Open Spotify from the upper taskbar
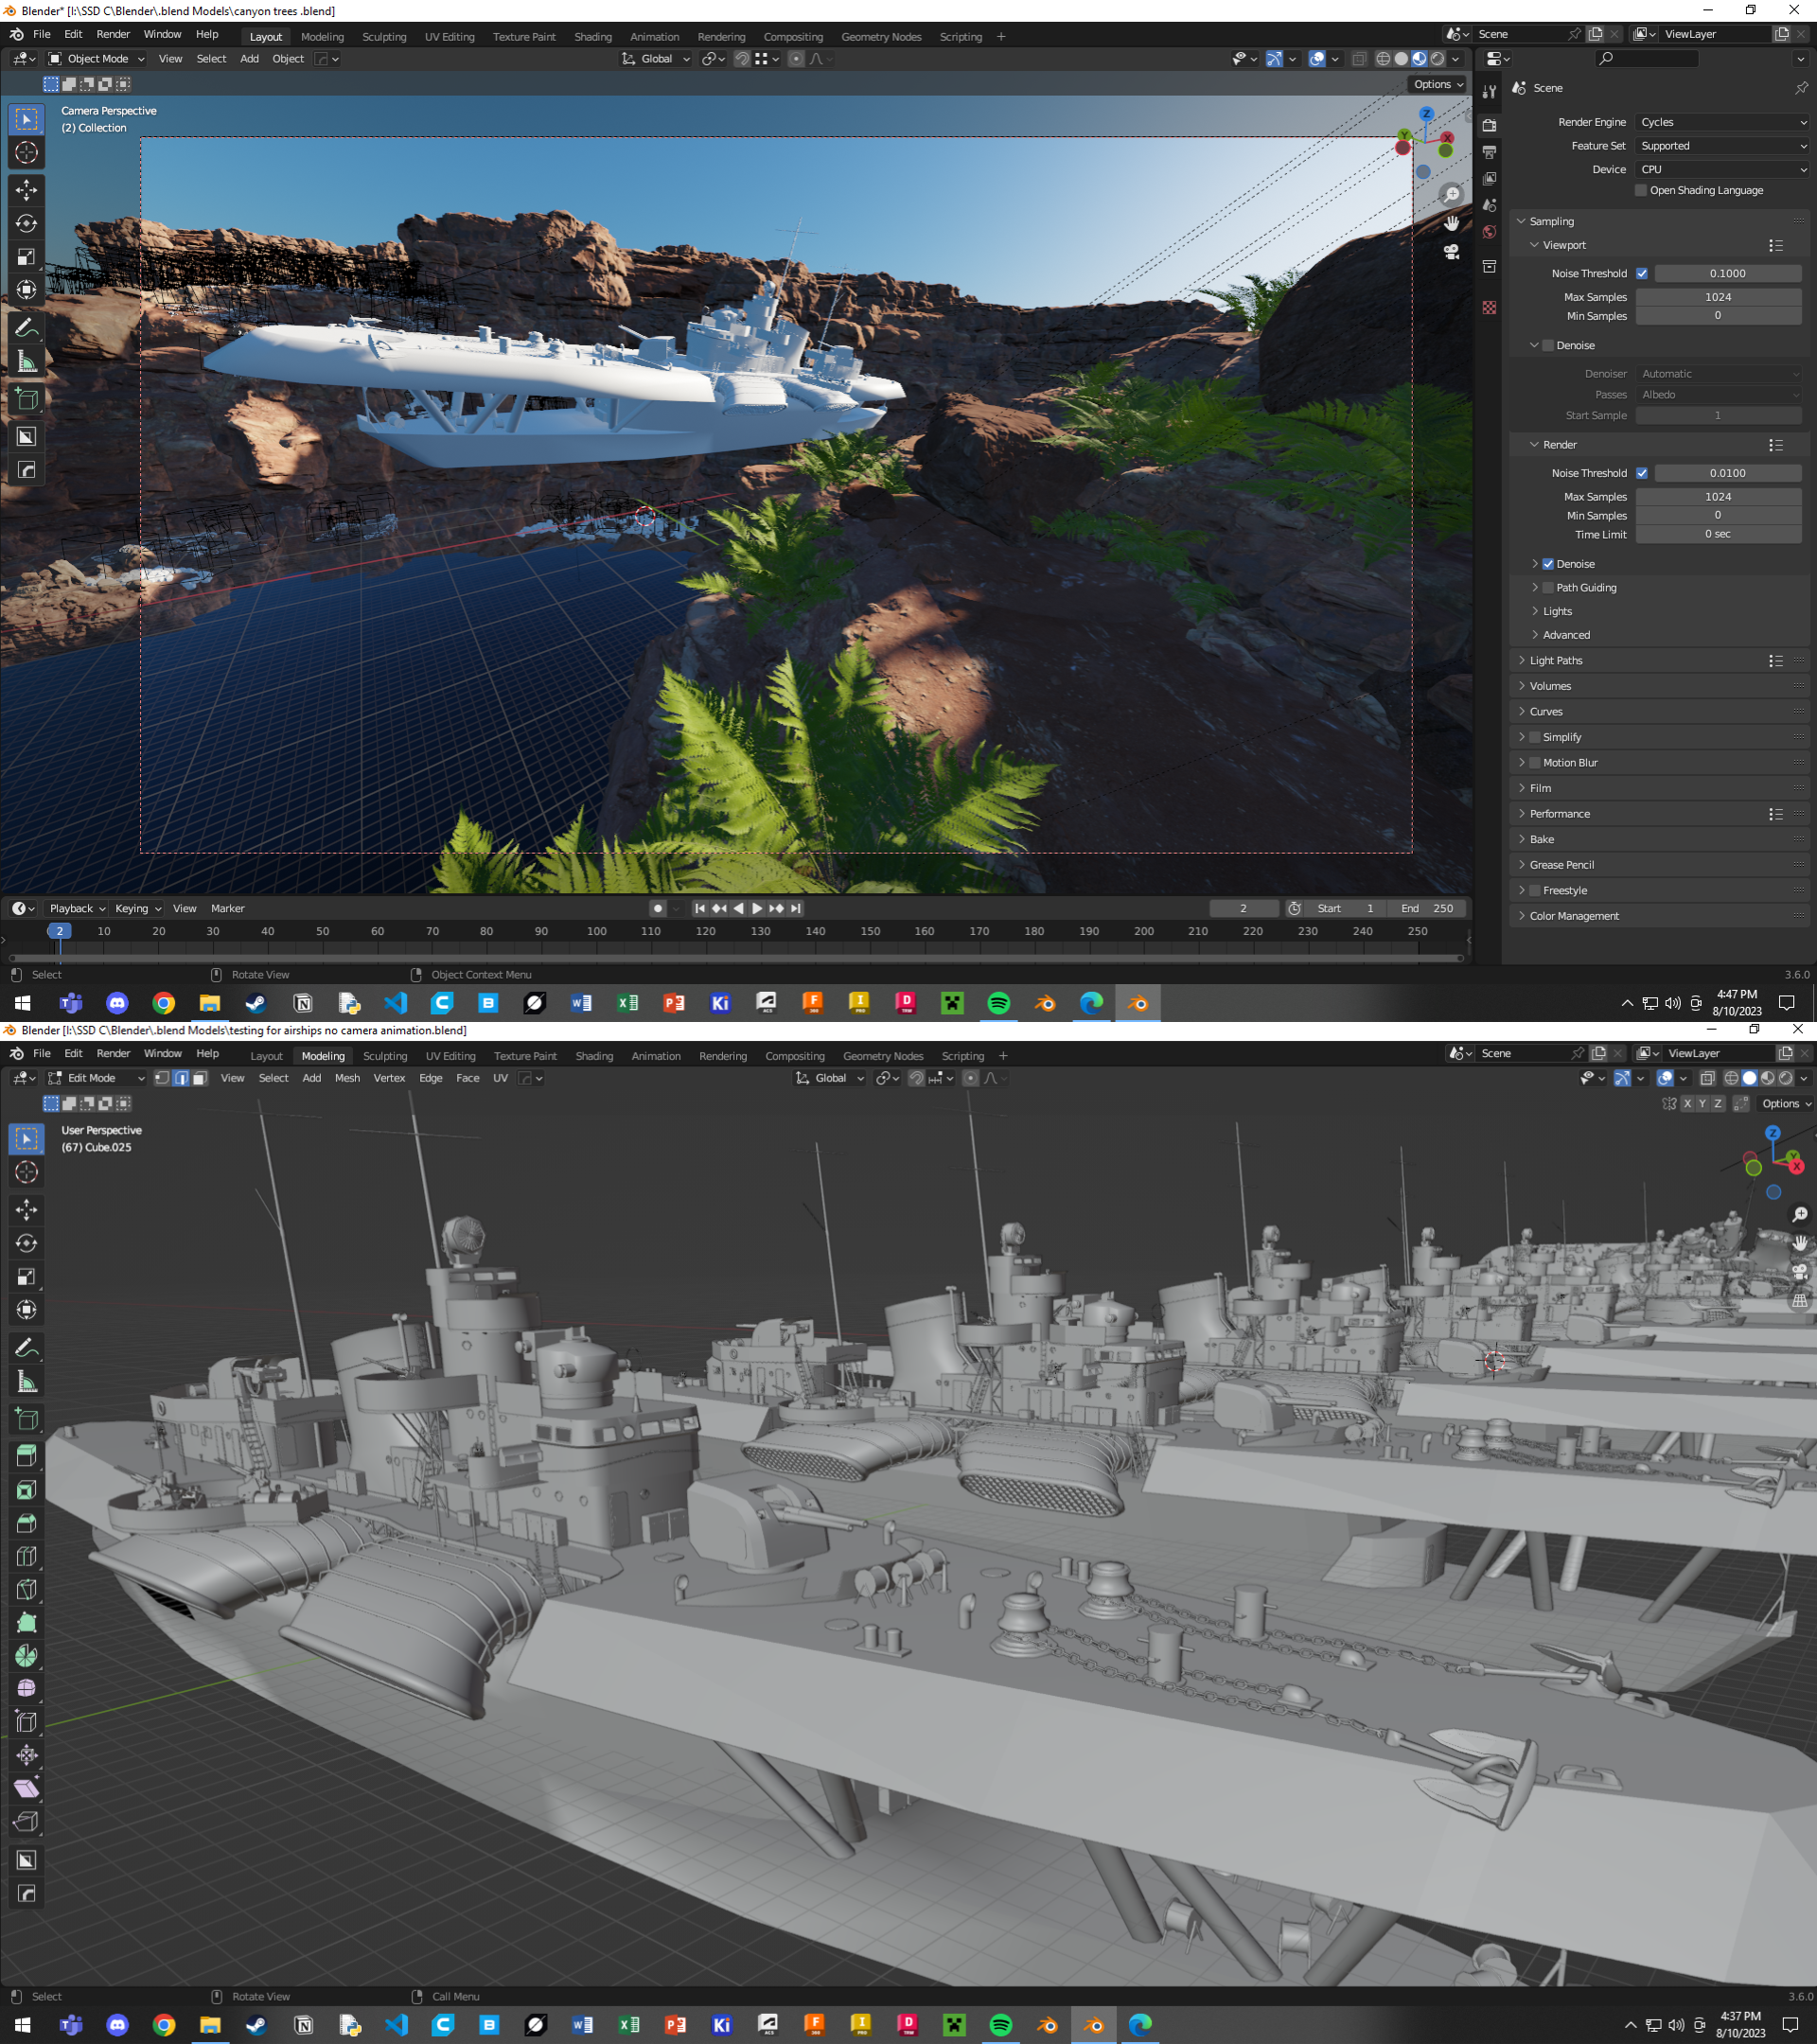Screen dimensions: 1817x2044 (x=998, y=1003)
